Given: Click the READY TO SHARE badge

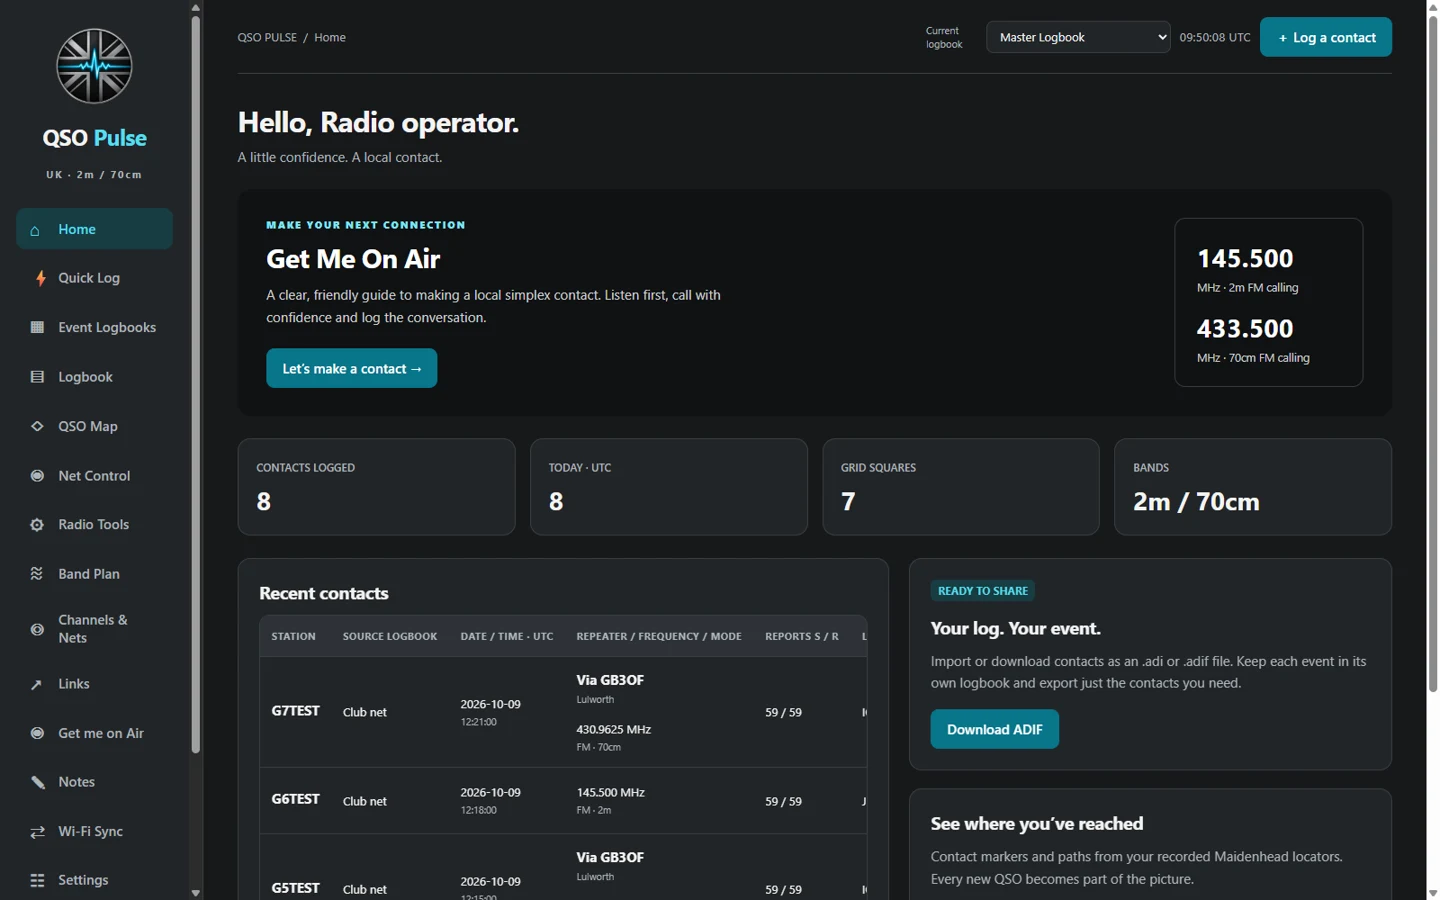Looking at the screenshot, I should click(983, 591).
